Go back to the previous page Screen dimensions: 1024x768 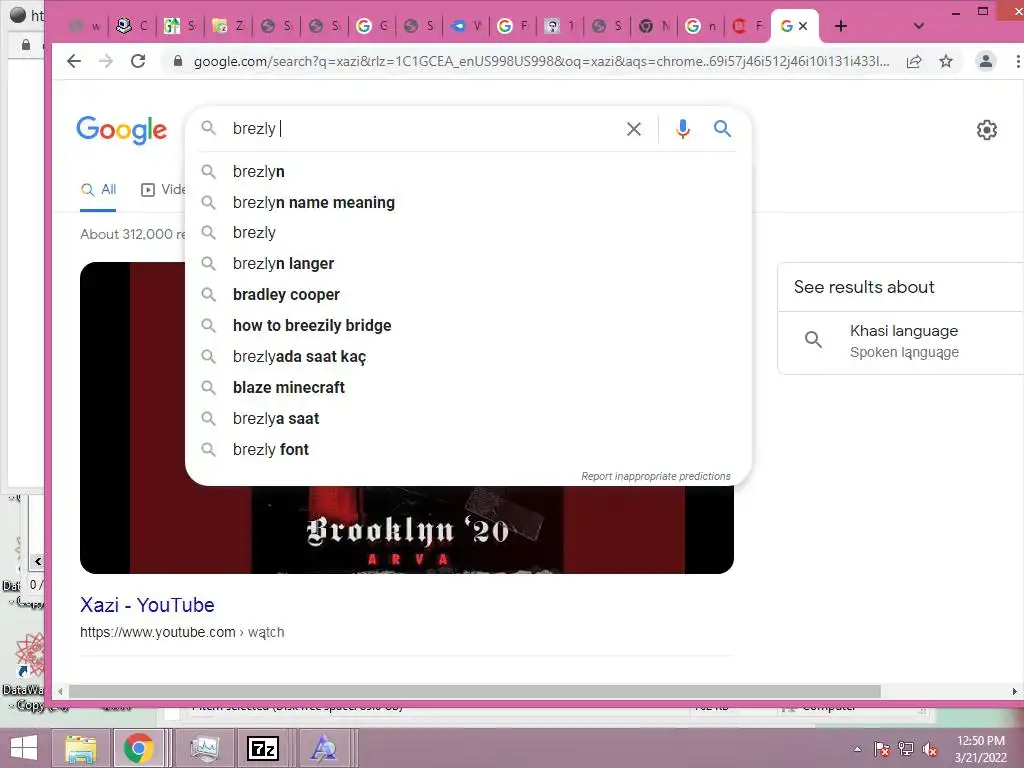tap(74, 61)
